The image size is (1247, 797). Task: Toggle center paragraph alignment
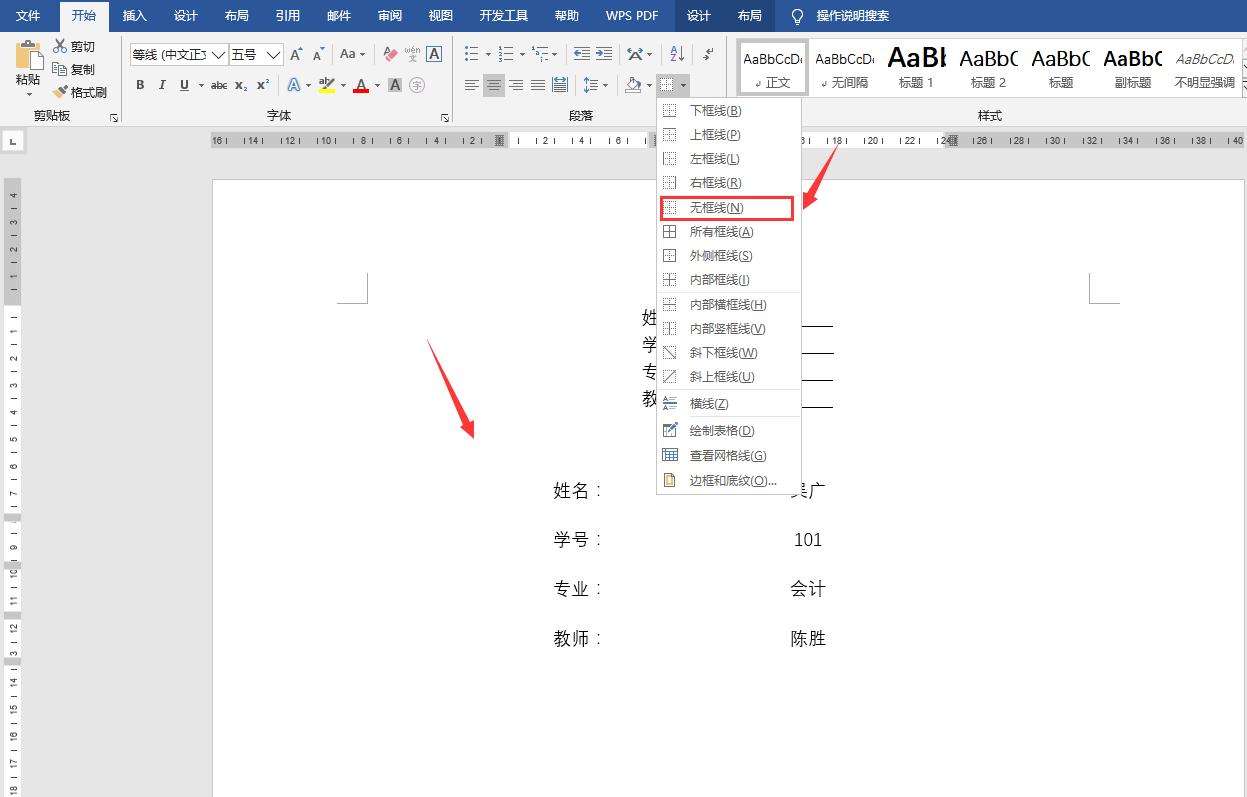pyautogui.click(x=493, y=85)
